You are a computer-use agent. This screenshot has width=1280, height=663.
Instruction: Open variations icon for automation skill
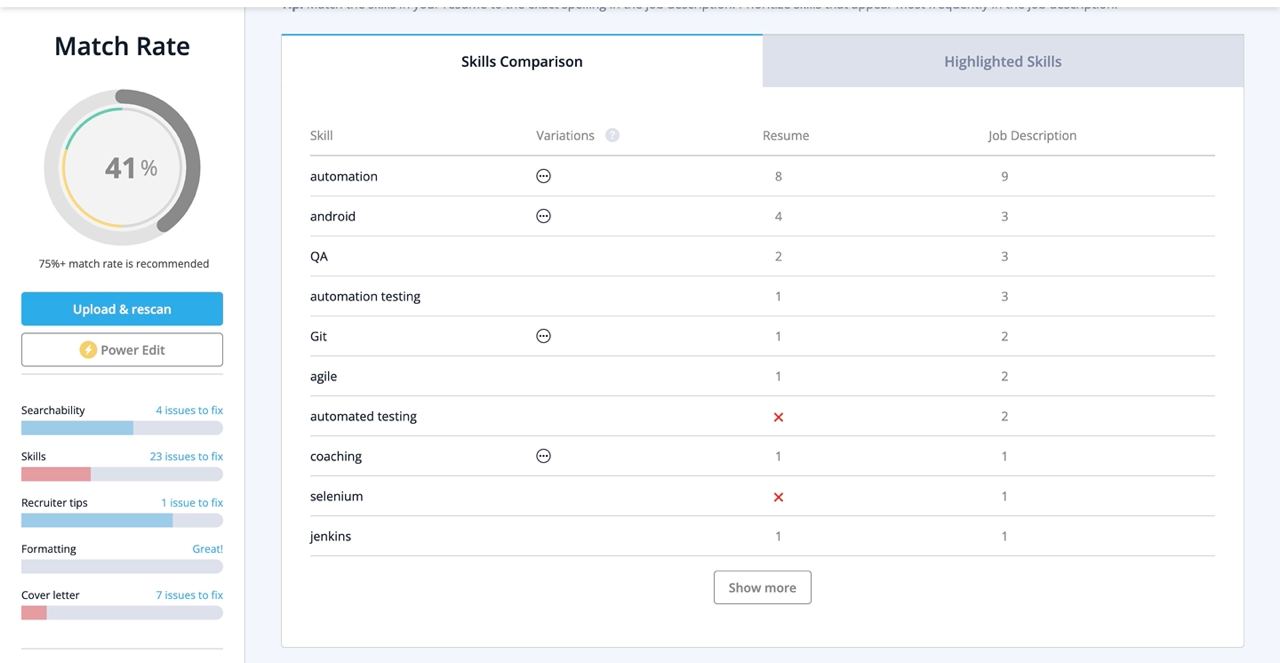click(543, 176)
